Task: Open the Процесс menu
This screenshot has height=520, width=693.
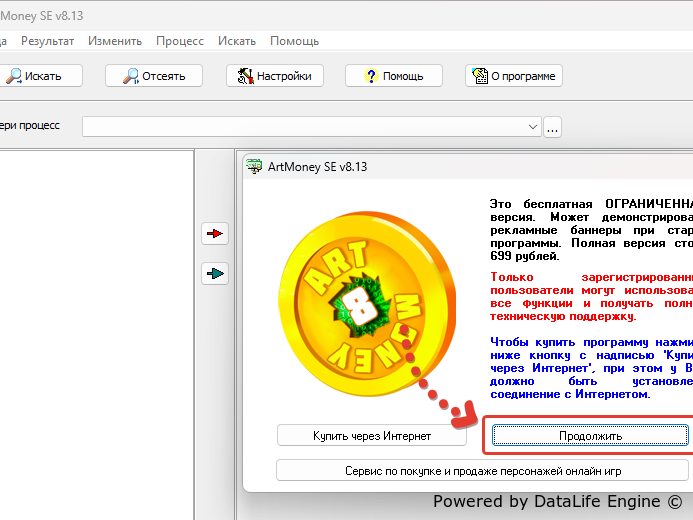Action: [180, 41]
